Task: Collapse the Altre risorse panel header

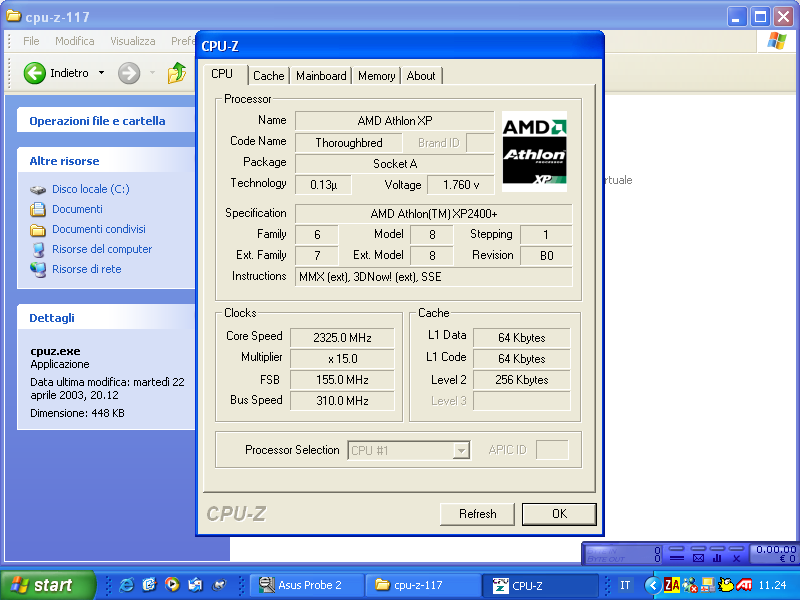Action: [106, 161]
